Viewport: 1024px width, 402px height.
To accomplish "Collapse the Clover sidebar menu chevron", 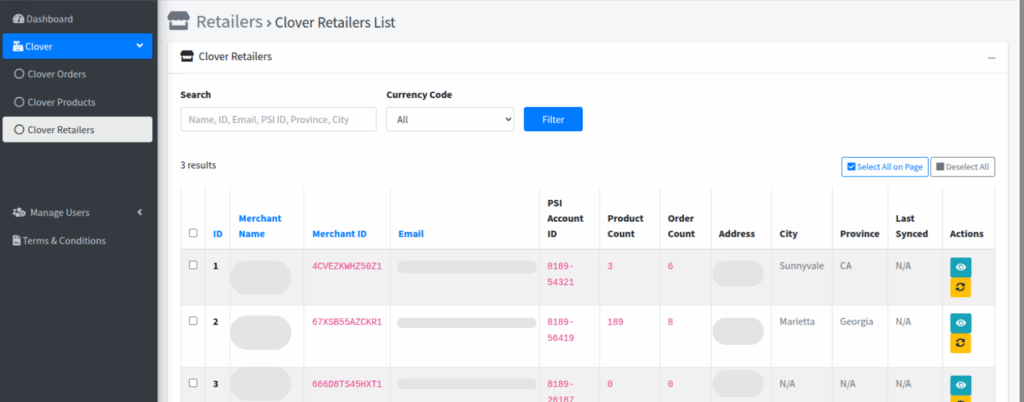I will [139, 46].
